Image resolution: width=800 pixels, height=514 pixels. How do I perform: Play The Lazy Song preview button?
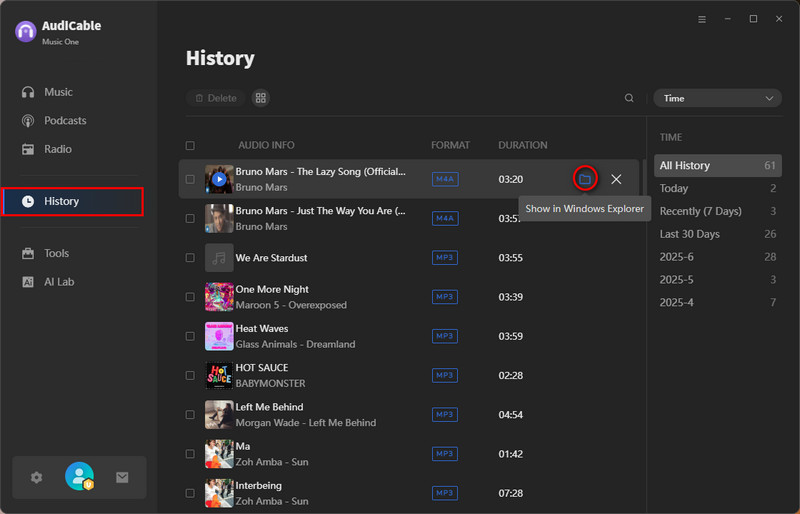point(219,179)
